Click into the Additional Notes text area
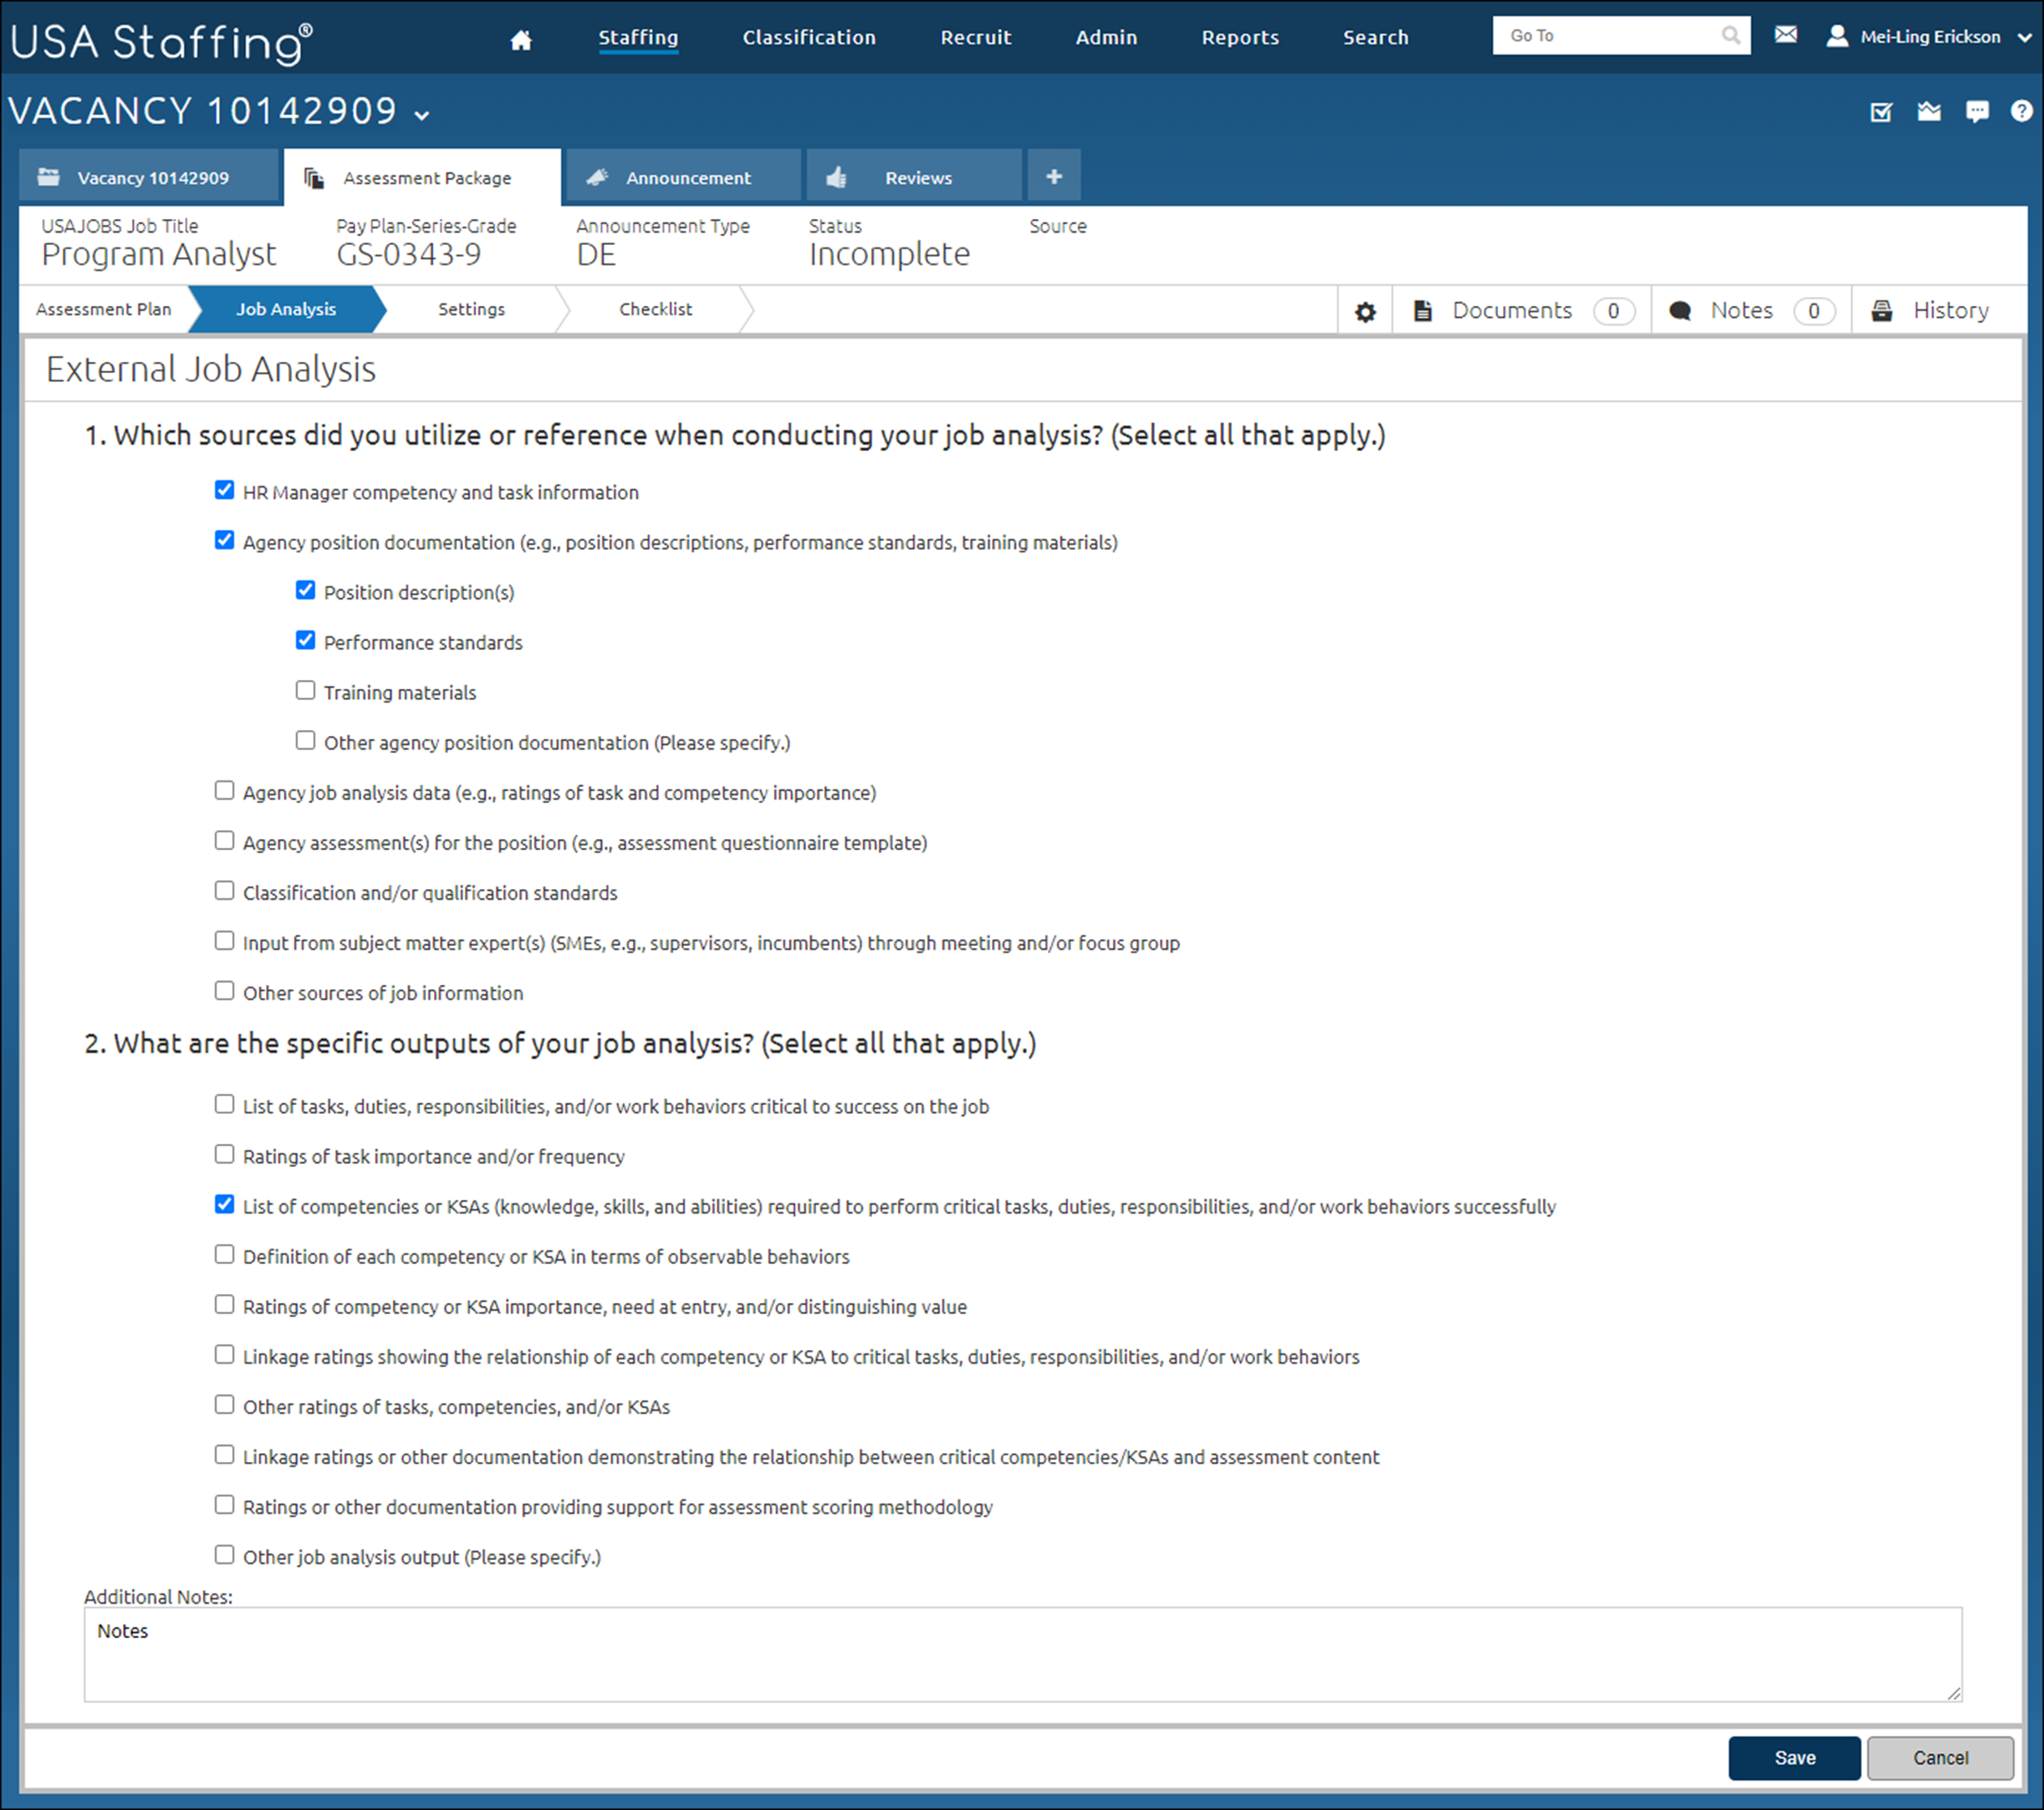Image resolution: width=2044 pixels, height=1810 pixels. (1022, 1654)
